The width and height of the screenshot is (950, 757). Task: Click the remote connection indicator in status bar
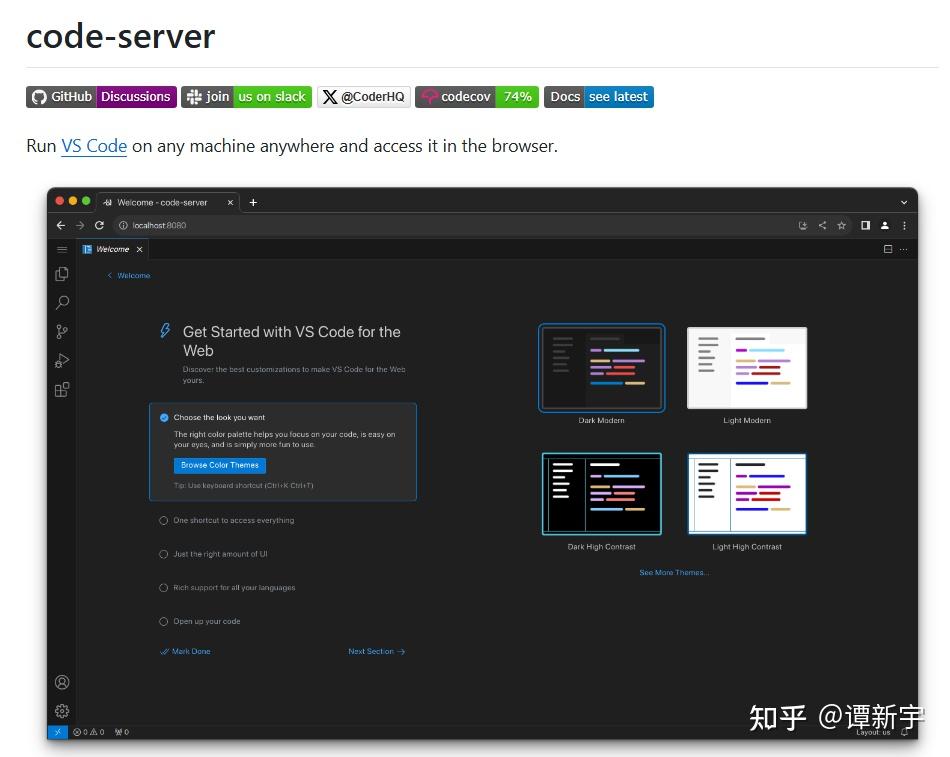(x=57, y=731)
